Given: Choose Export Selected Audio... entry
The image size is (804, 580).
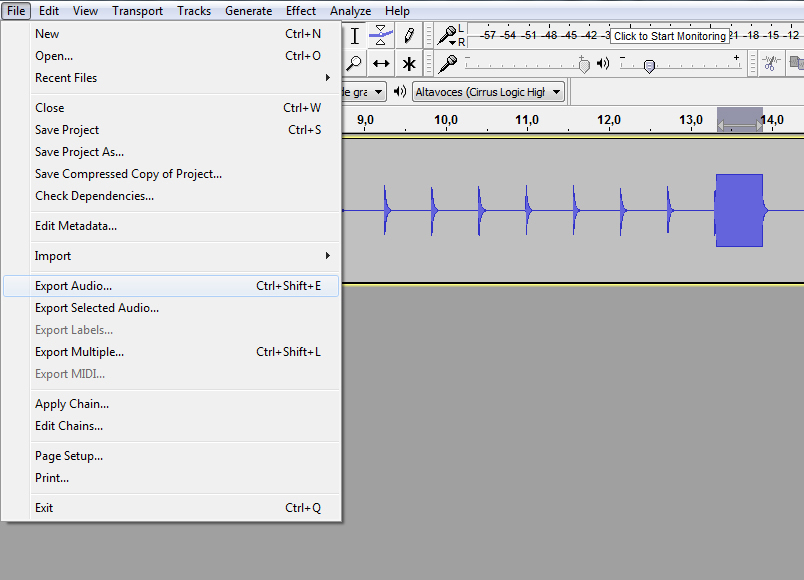Looking at the screenshot, I should (171, 308).
